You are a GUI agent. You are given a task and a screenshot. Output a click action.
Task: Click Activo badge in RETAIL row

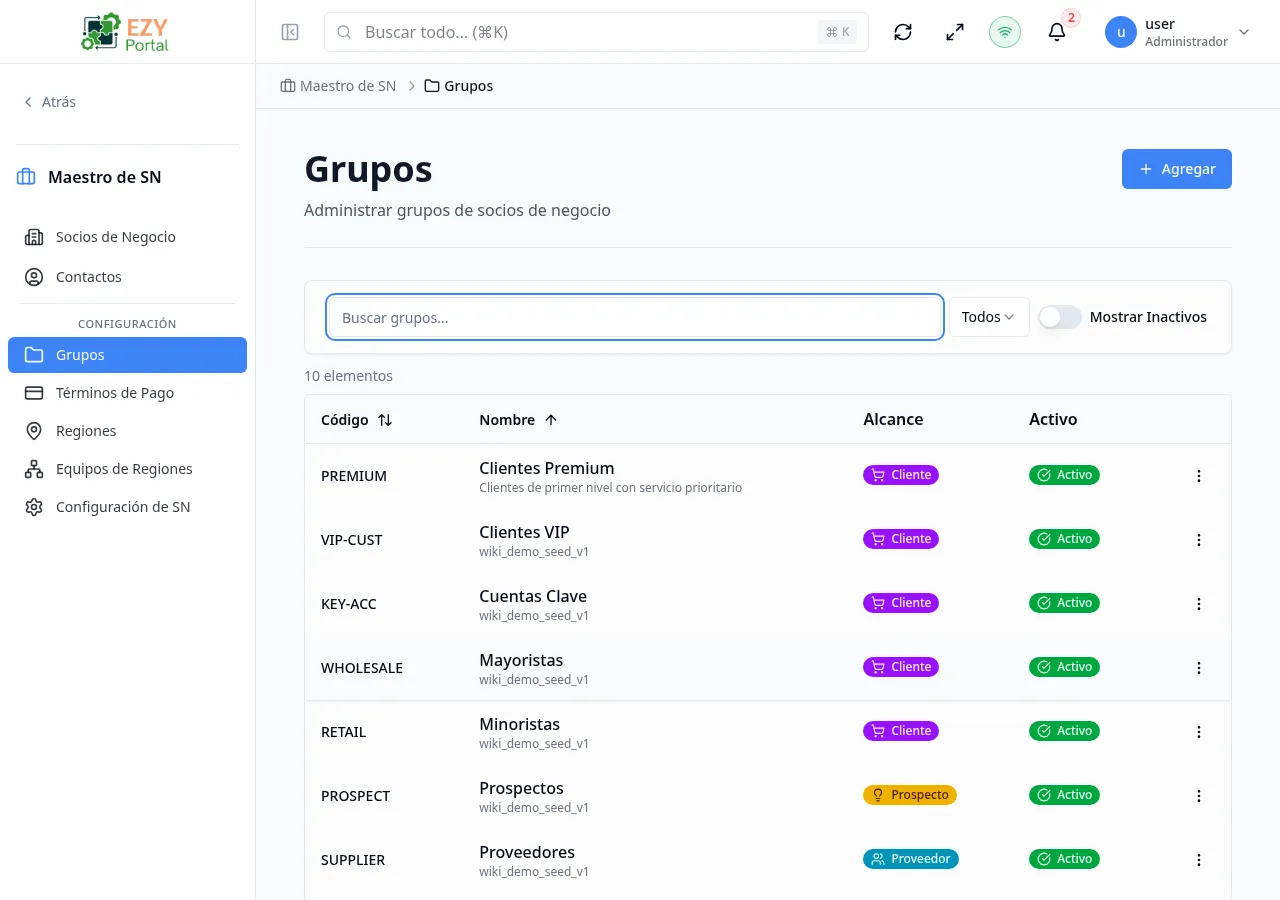coord(1064,731)
